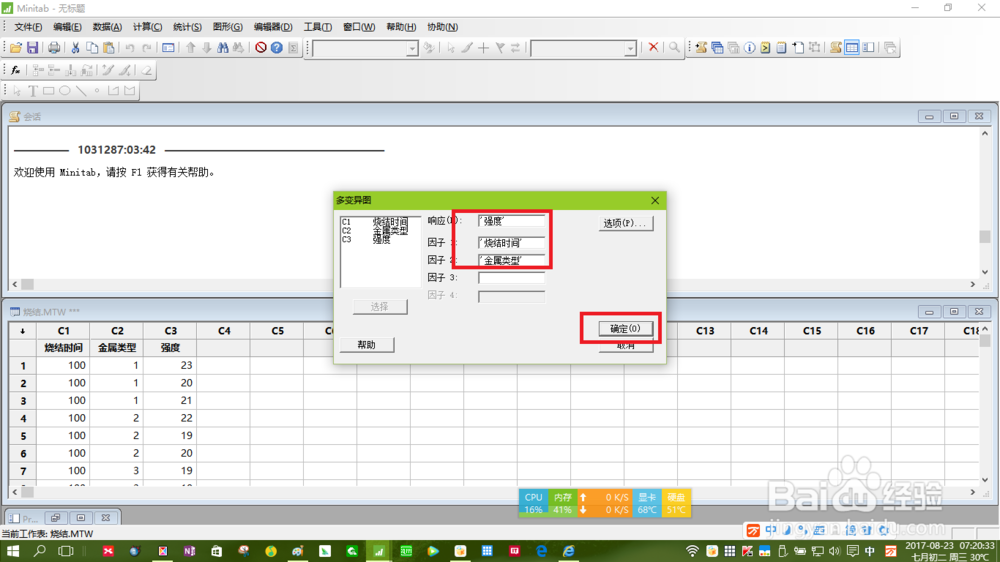Click the 响应 response input field
Image resolution: width=1000 pixels, height=562 pixels.
pos(511,221)
